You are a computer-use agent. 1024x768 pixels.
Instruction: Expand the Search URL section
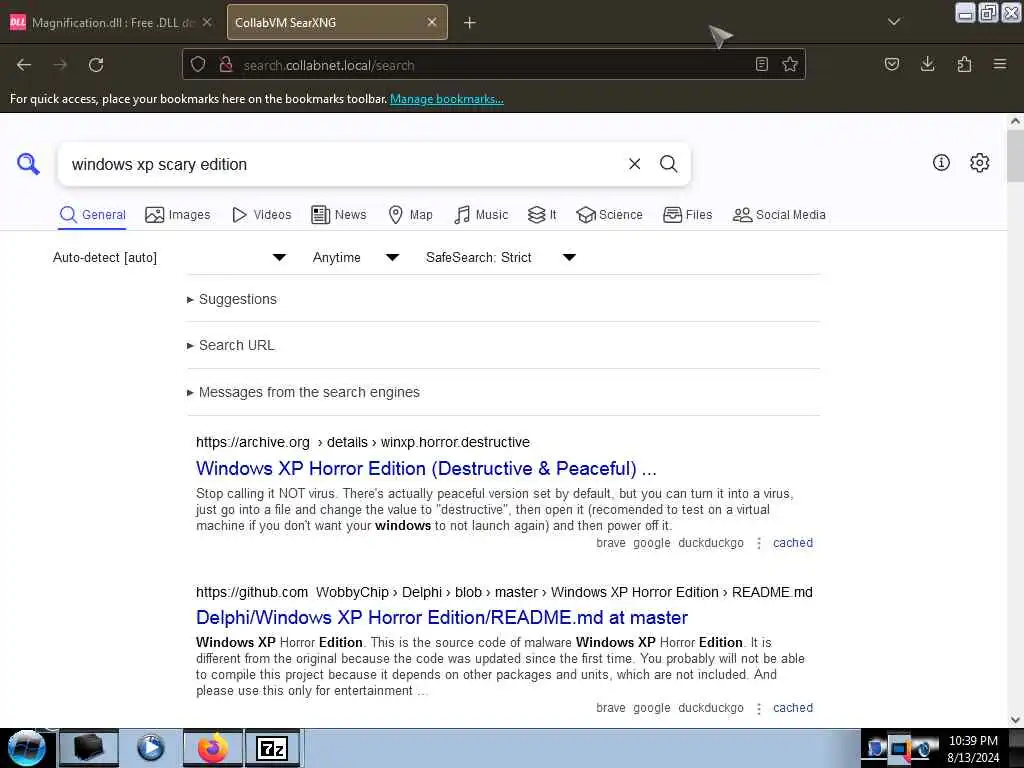231,345
